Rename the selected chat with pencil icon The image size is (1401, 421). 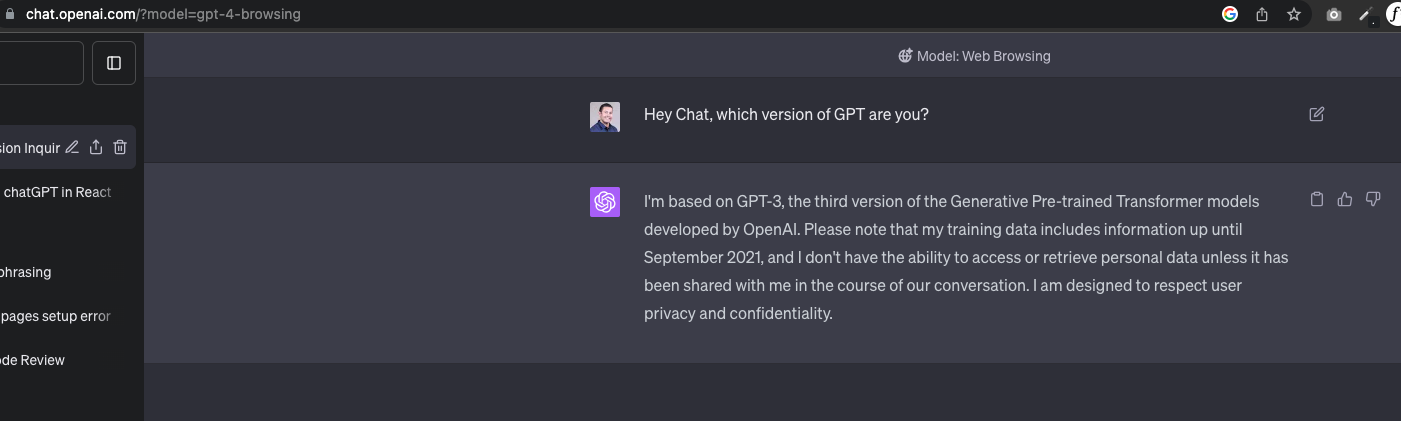[x=72, y=147]
